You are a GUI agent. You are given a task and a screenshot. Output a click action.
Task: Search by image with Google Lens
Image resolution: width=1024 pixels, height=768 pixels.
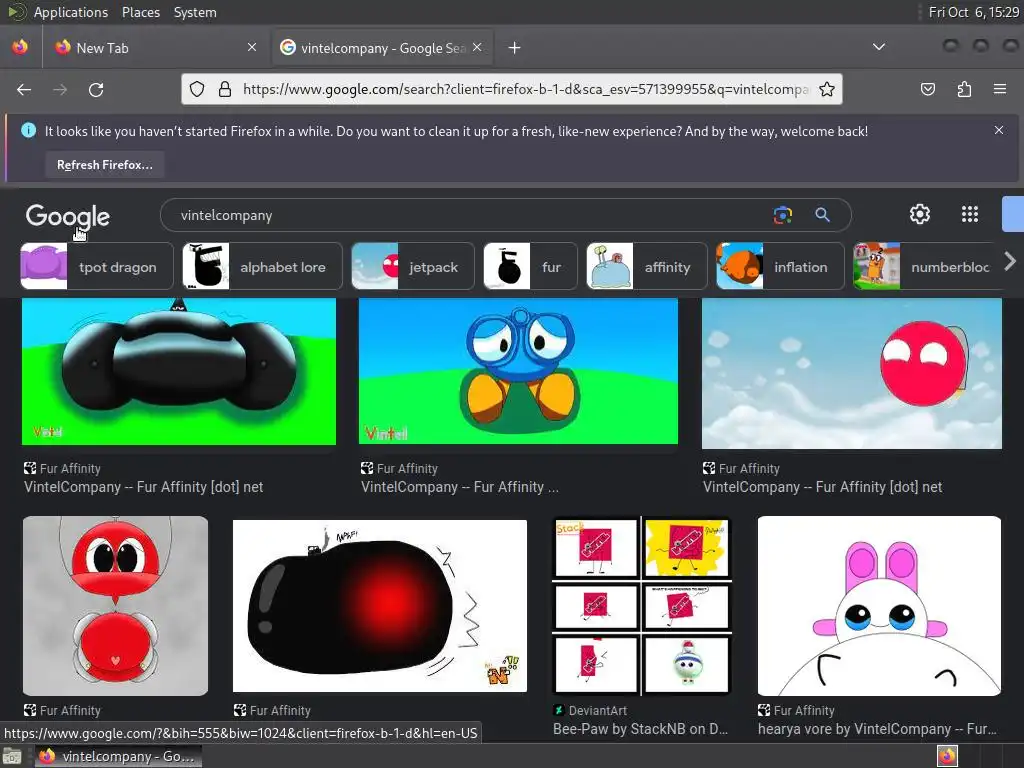(782, 215)
